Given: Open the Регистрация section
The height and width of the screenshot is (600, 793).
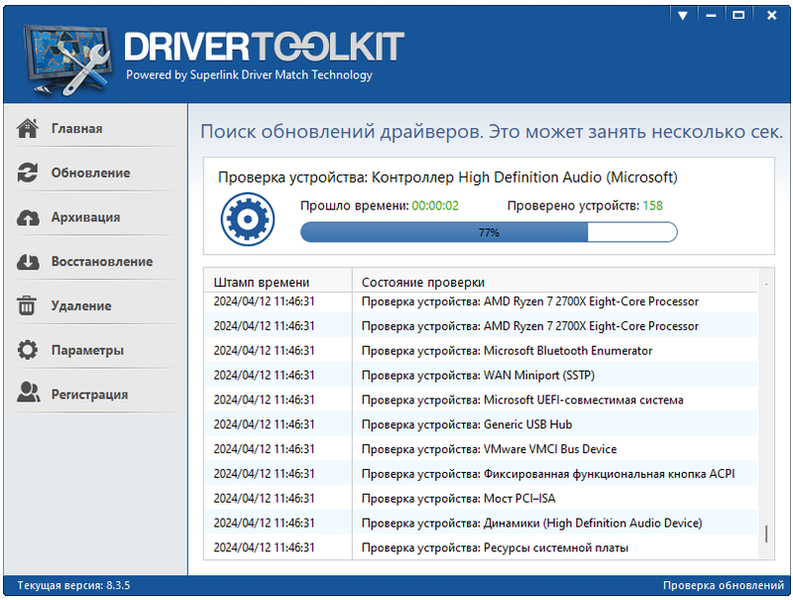Looking at the screenshot, I should (x=96, y=394).
